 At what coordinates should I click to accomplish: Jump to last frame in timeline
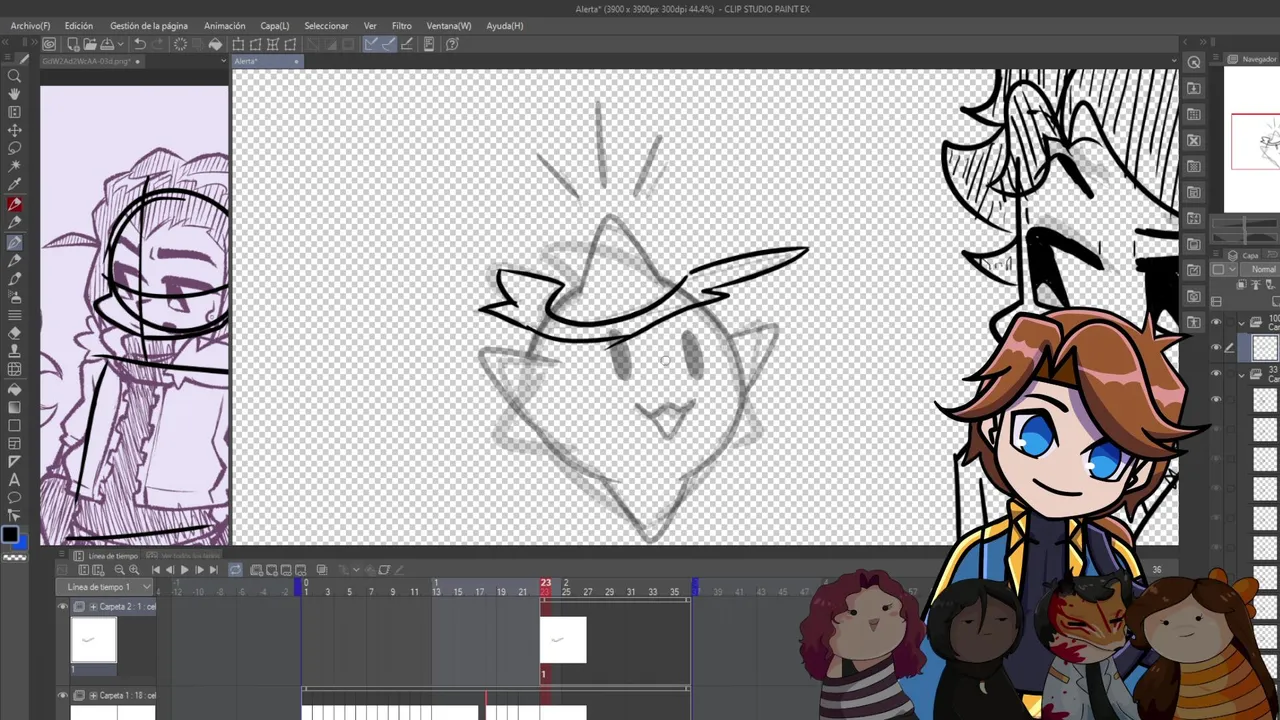tap(213, 570)
